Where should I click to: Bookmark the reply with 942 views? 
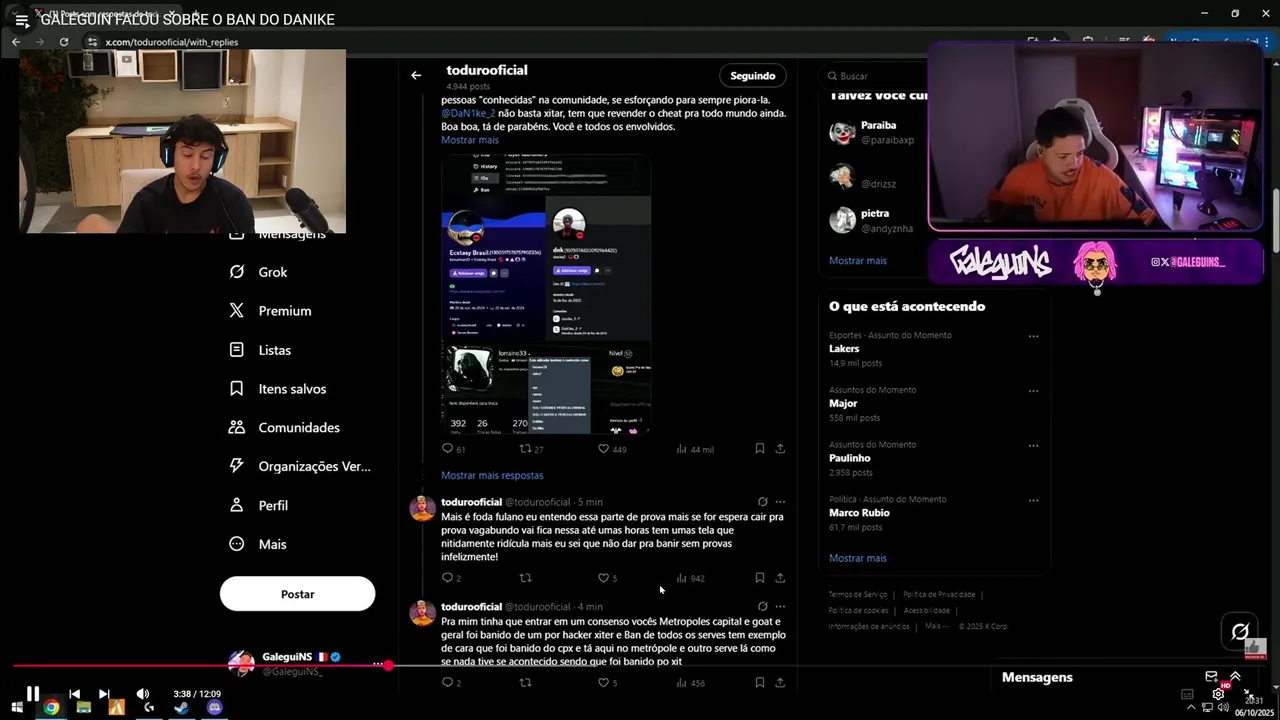(x=760, y=578)
